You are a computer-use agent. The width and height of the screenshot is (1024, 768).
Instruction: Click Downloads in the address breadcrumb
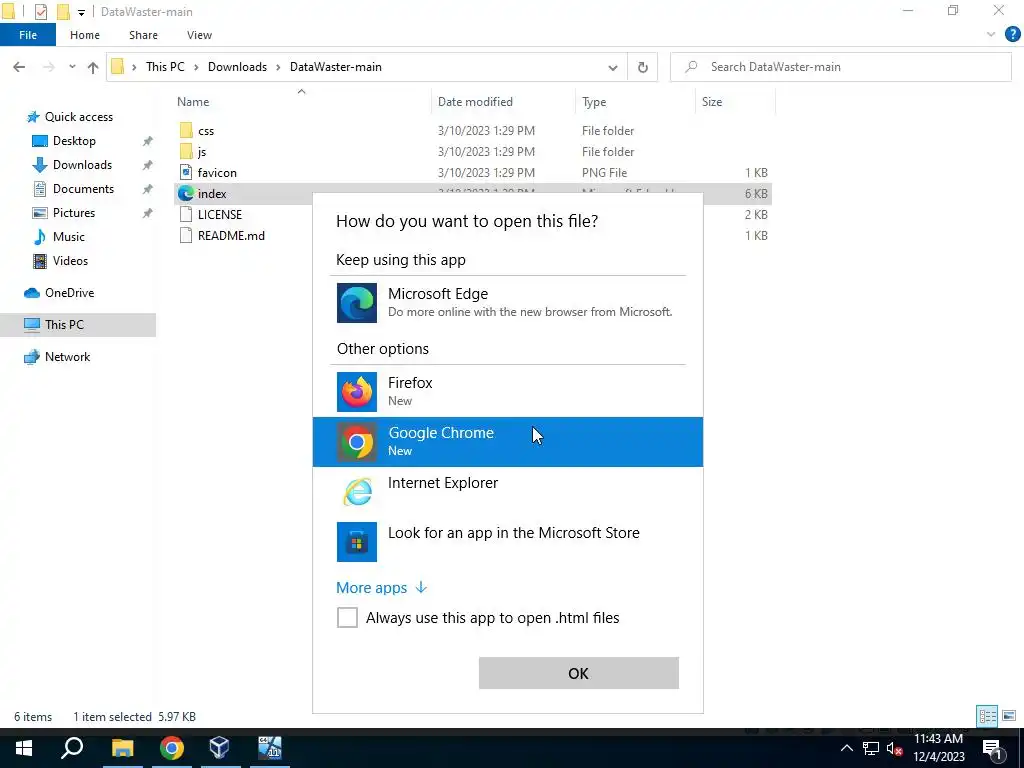coord(237,67)
